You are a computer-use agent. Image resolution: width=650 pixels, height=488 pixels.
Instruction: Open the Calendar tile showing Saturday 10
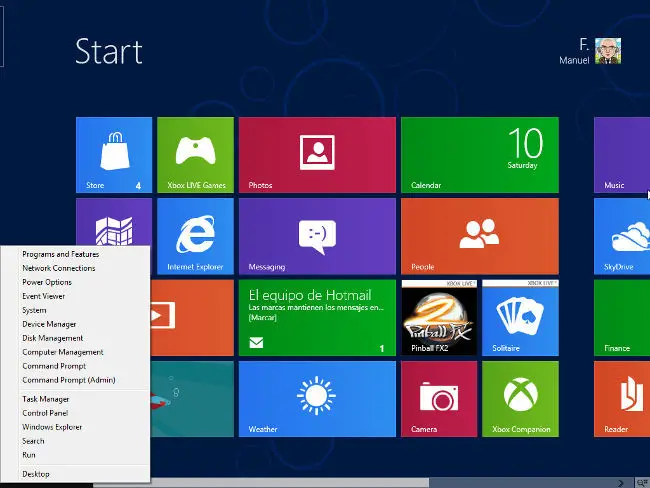480,155
